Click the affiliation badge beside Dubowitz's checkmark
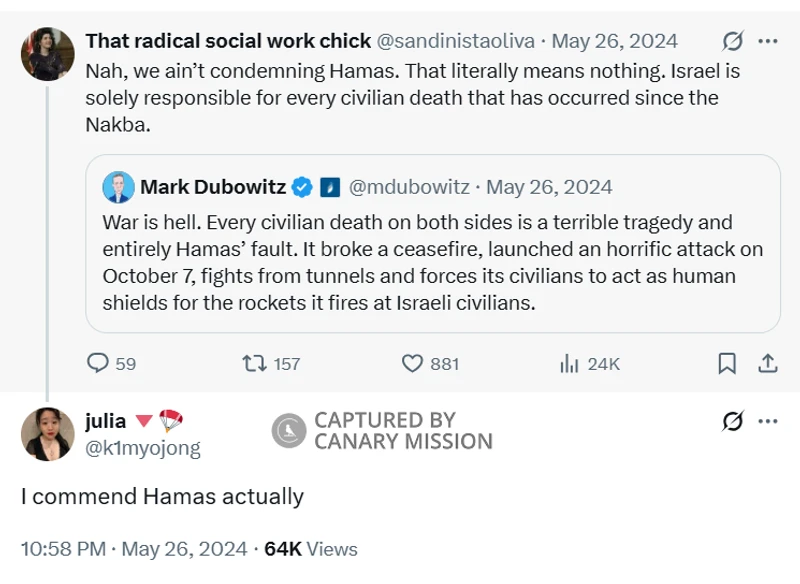Viewport: 800px width, 584px height. click(x=331, y=187)
